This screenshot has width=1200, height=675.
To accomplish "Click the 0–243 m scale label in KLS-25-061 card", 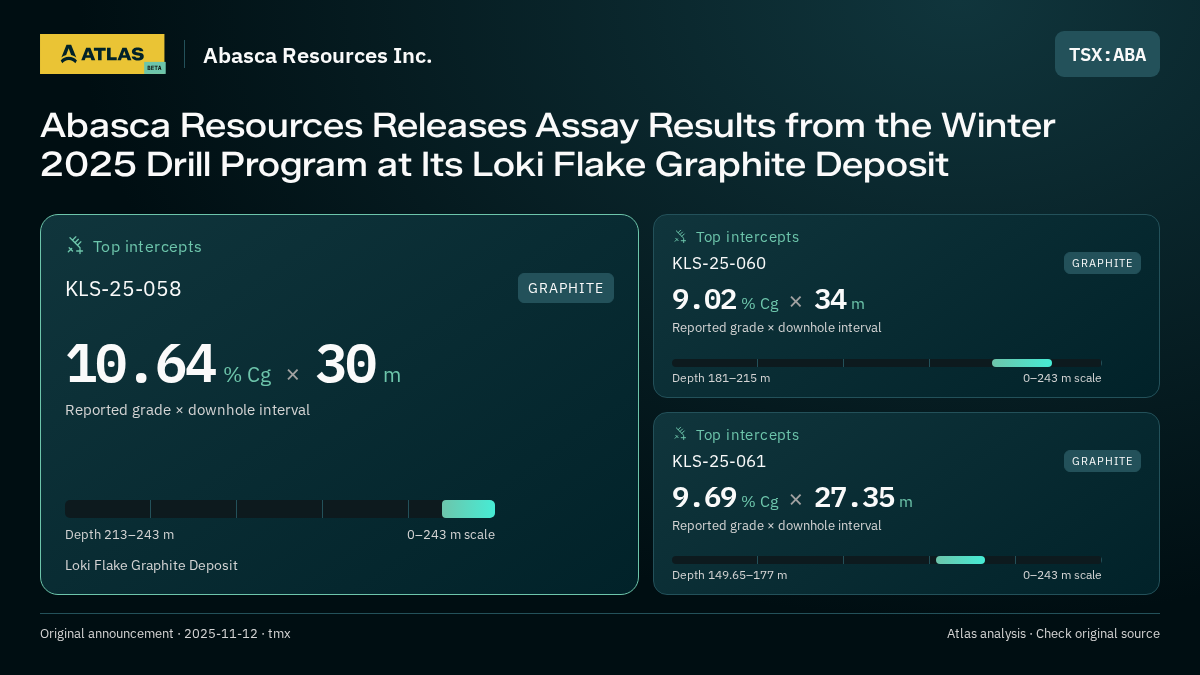I will 1062,575.
